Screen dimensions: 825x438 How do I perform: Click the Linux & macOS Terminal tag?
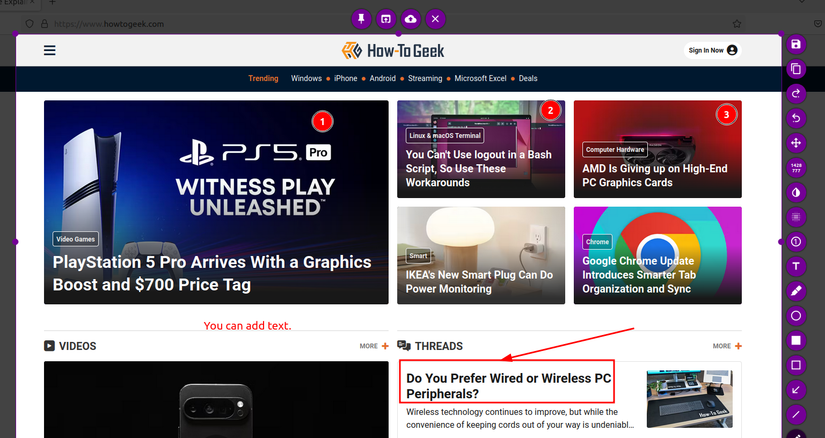point(445,135)
